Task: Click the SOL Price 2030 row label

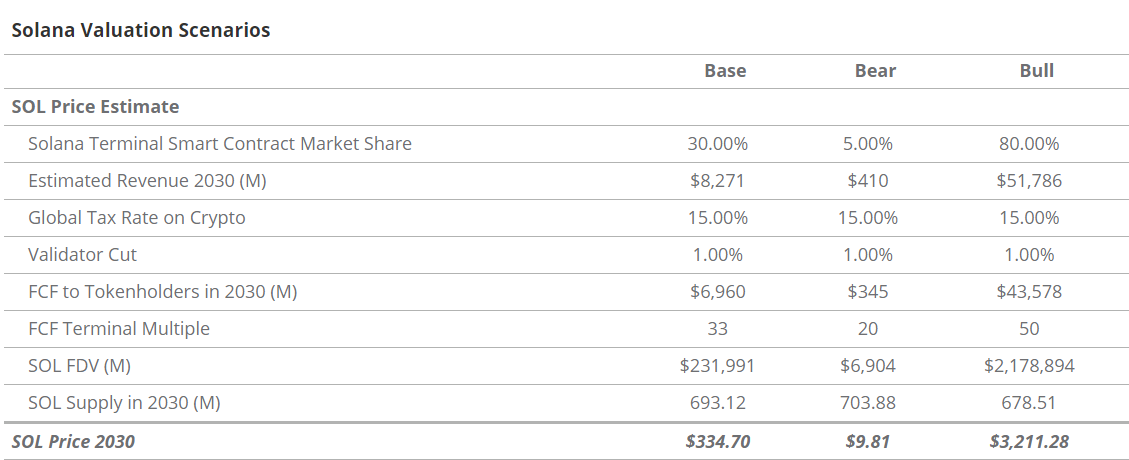Action: click(x=73, y=441)
